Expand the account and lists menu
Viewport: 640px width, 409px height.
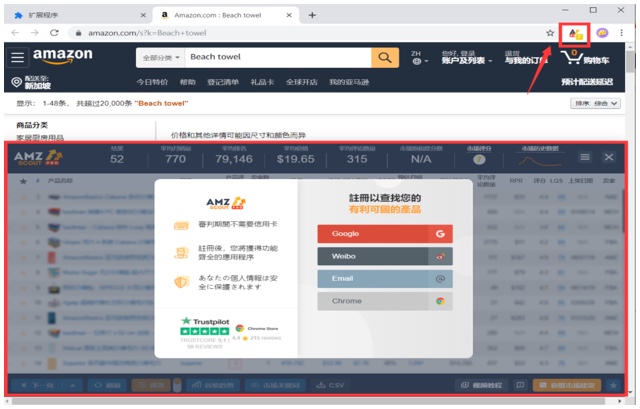(467, 58)
